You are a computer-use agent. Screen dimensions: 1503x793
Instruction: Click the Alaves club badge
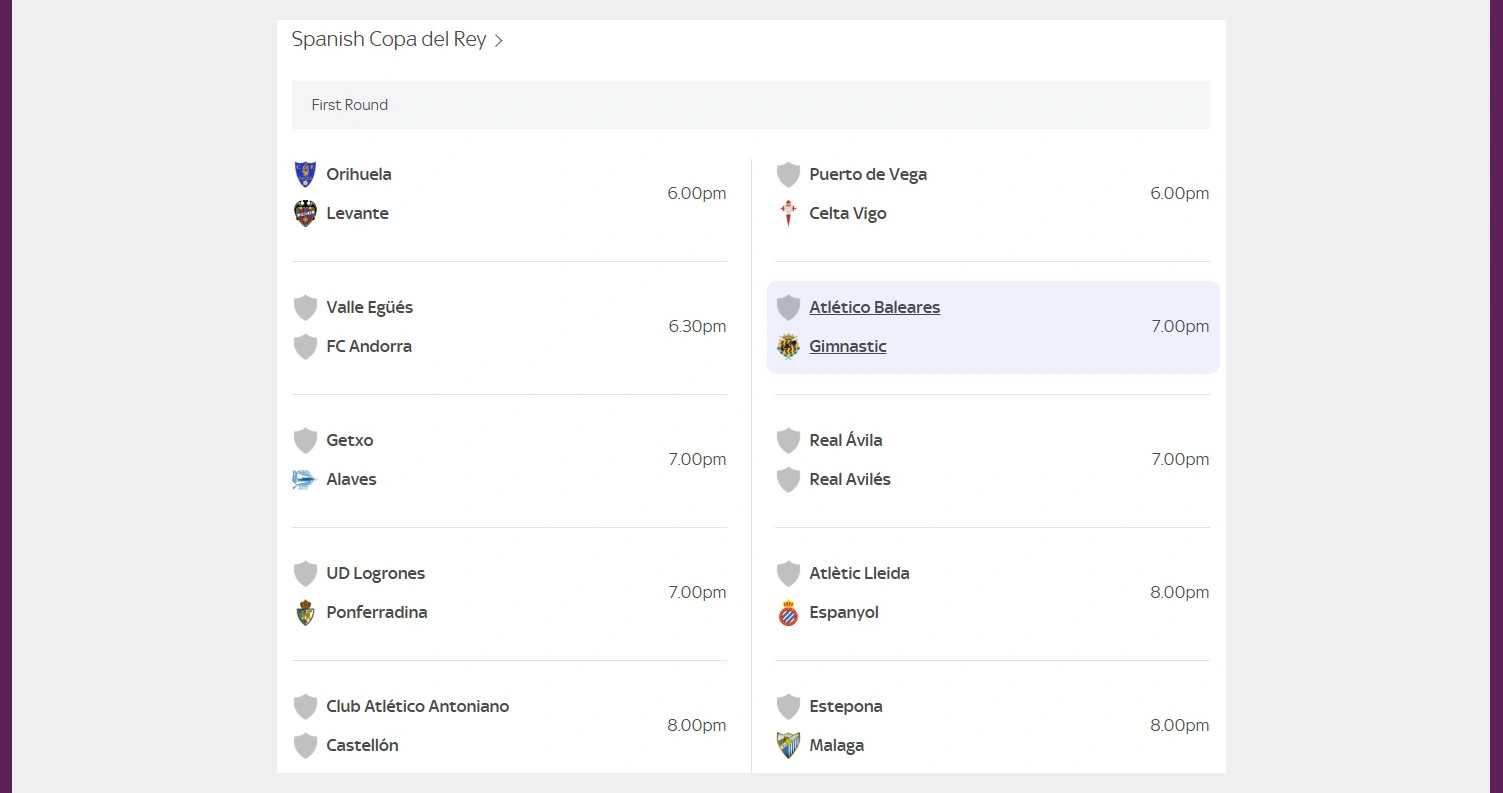click(x=305, y=479)
